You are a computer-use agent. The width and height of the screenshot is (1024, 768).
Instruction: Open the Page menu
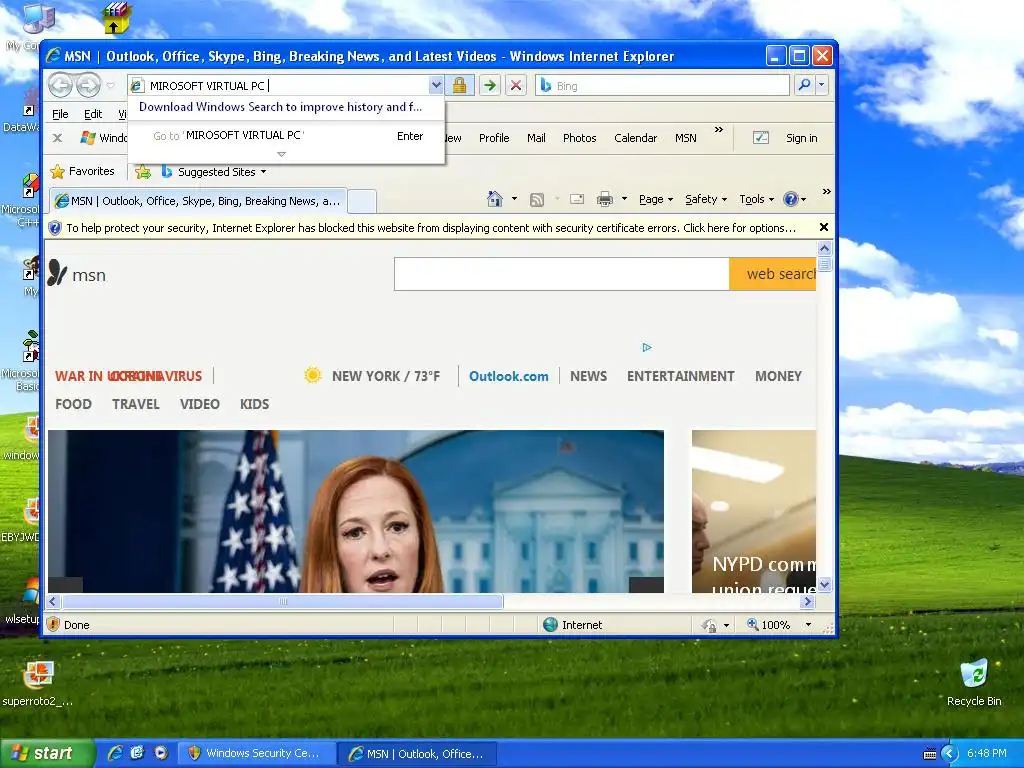click(x=656, y=200)
